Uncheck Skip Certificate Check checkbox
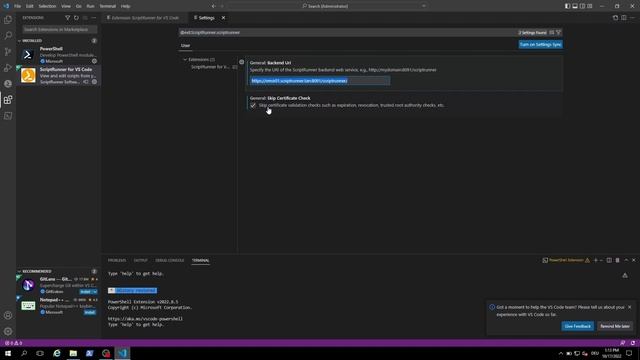 [x=253, y=105]
